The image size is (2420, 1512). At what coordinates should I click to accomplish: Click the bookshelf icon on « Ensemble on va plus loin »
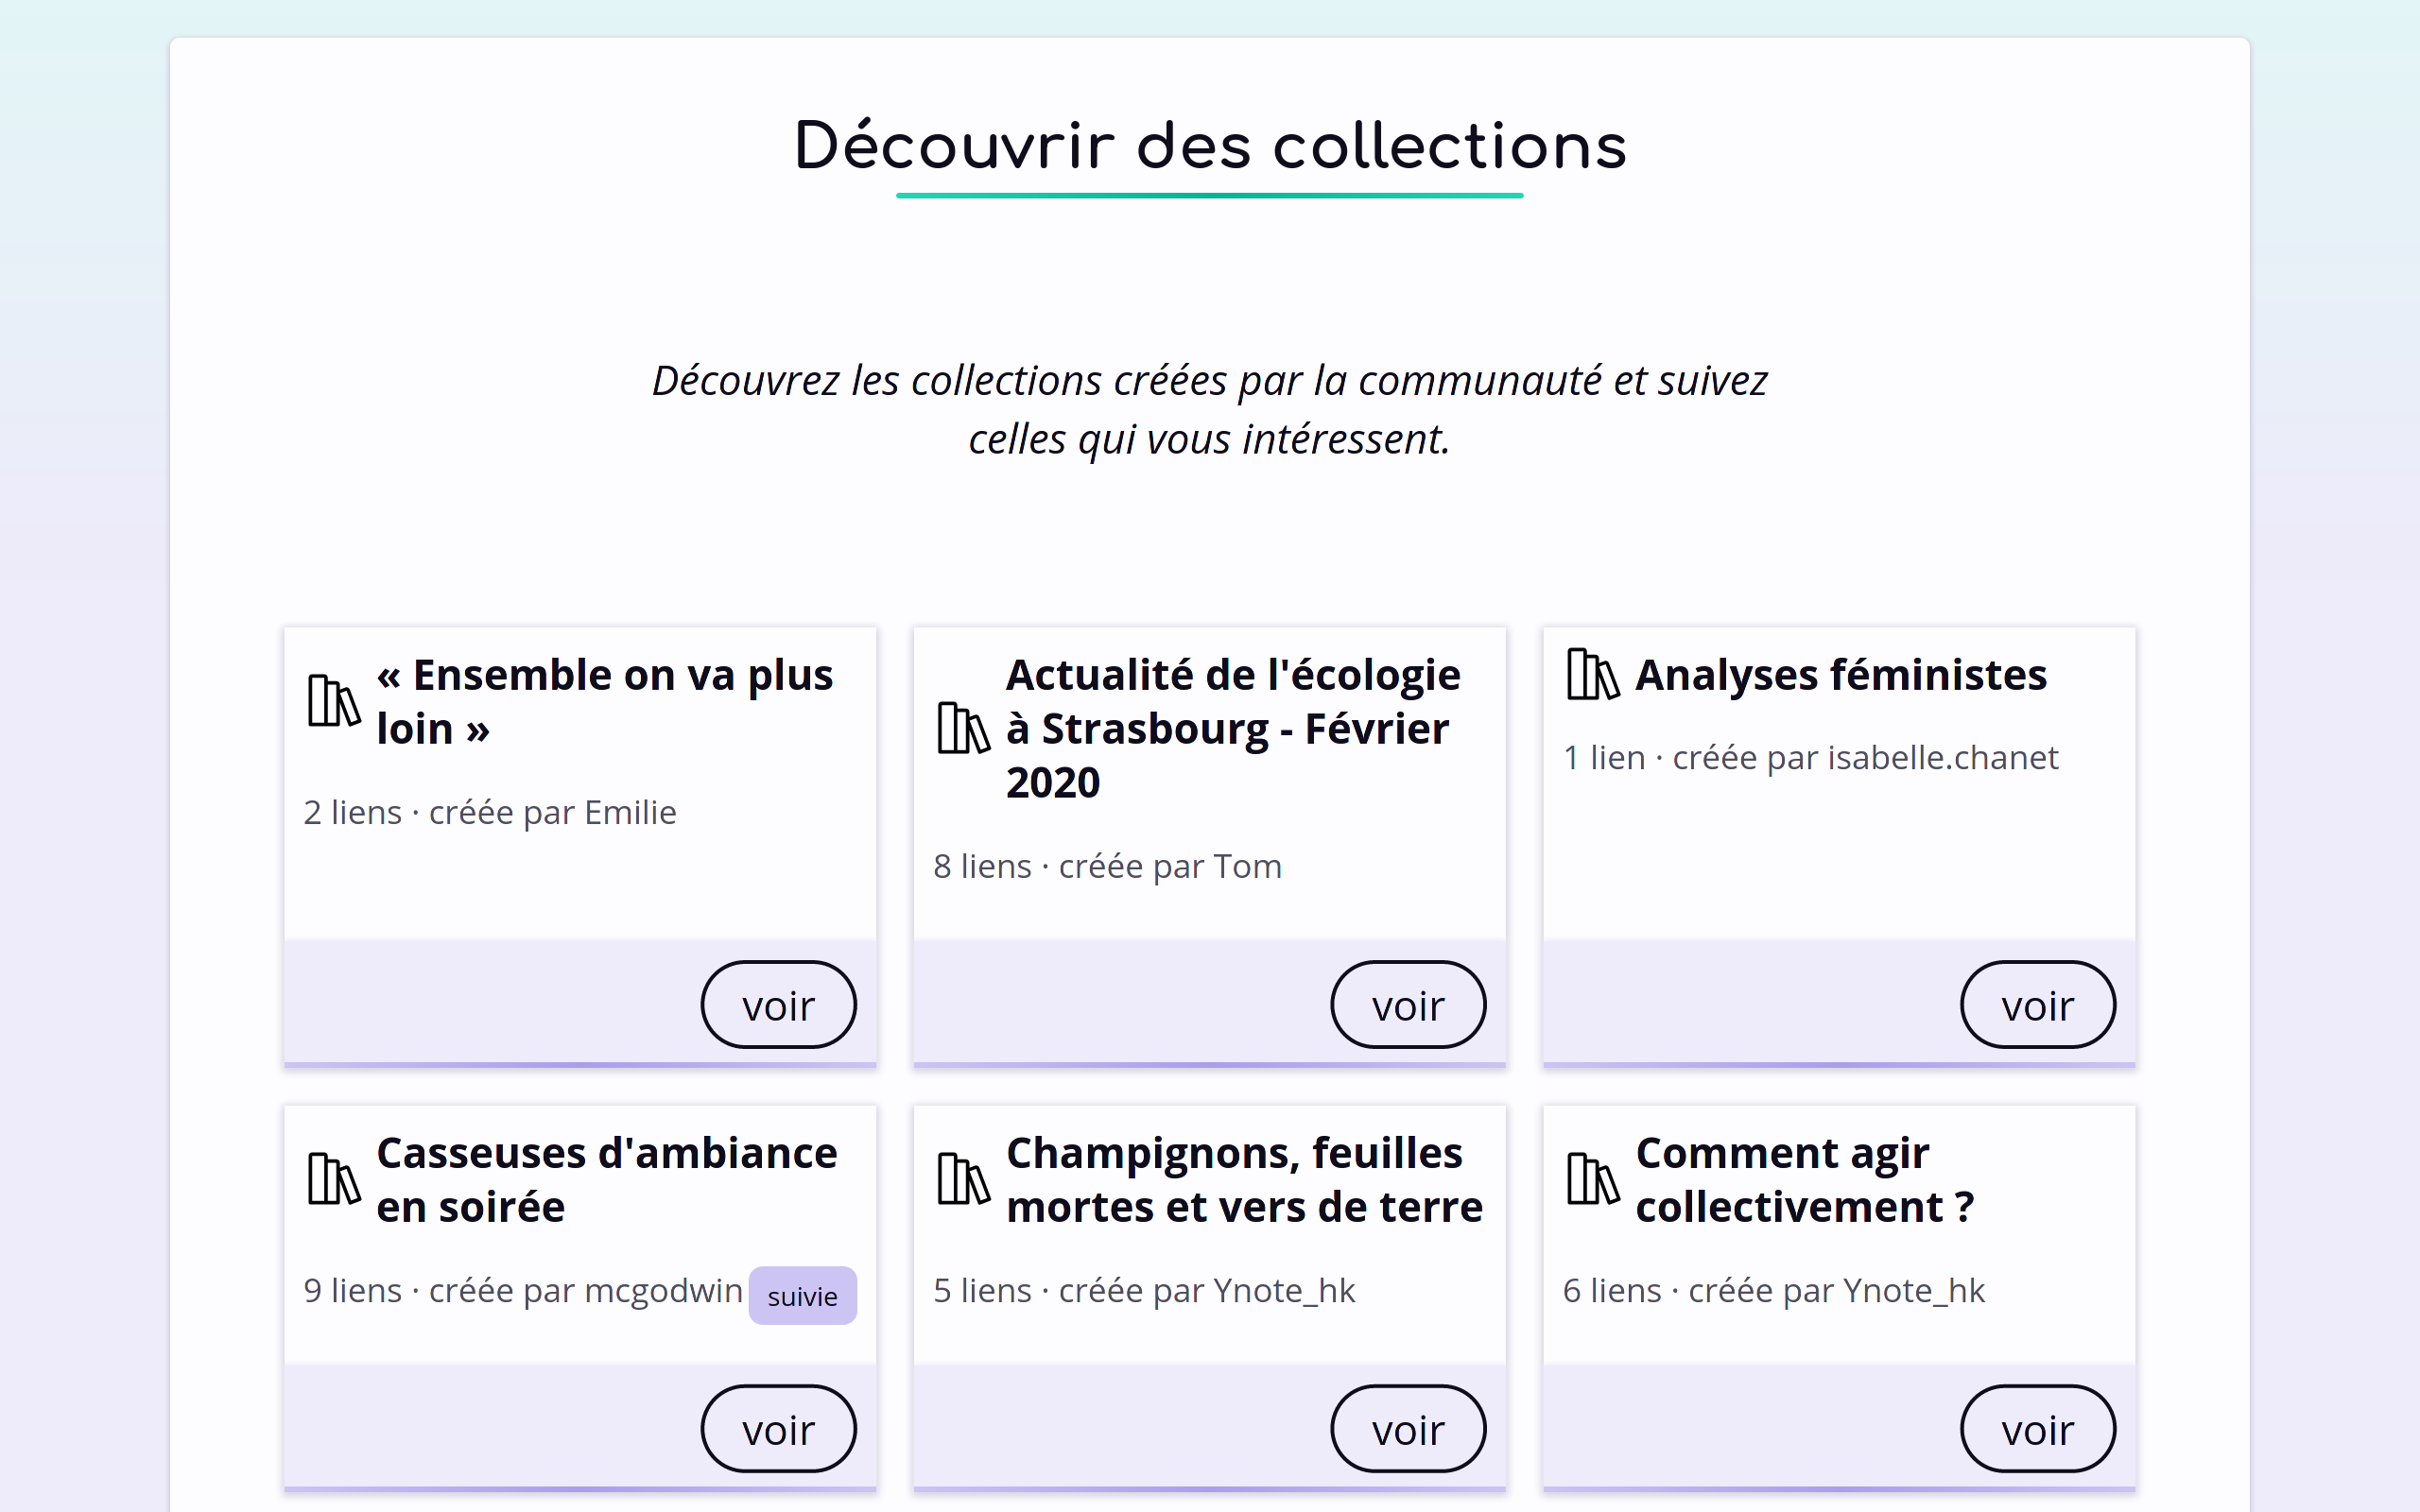333,700
